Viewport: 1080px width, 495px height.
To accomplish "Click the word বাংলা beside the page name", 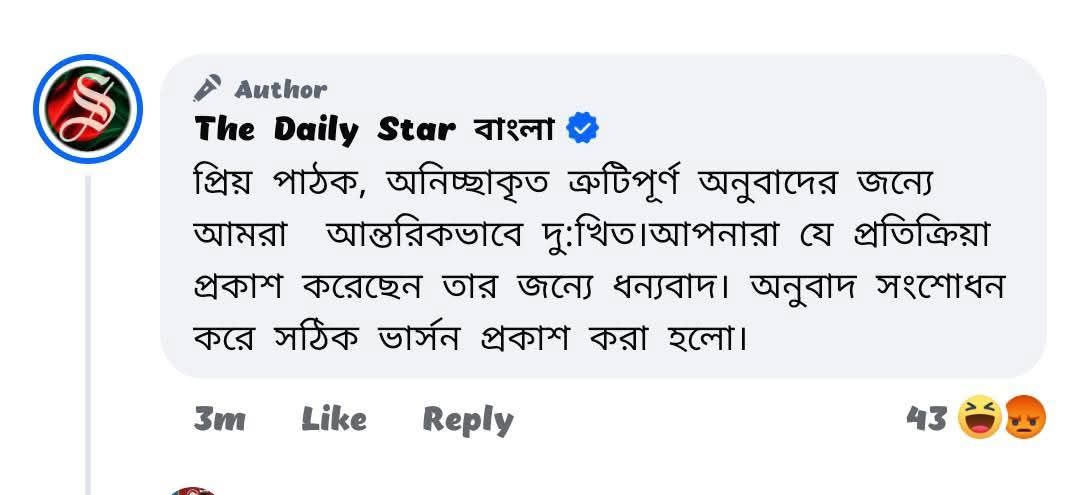I will coord(514,129).
